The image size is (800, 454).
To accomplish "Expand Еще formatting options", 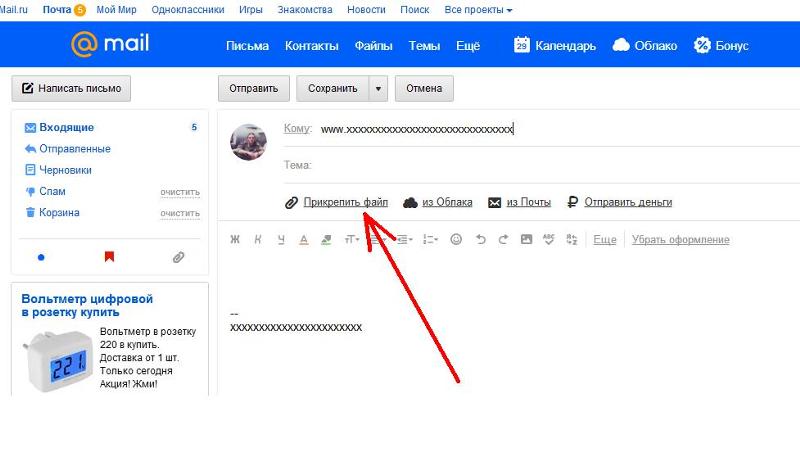I will point(605,240).
